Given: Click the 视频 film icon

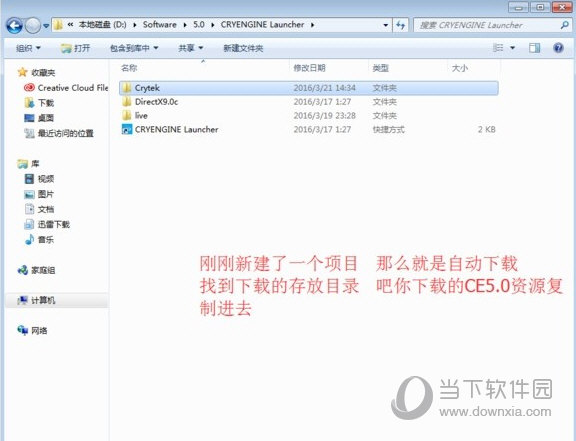Looking at the screenshot, I should click(x=29, y=179).
